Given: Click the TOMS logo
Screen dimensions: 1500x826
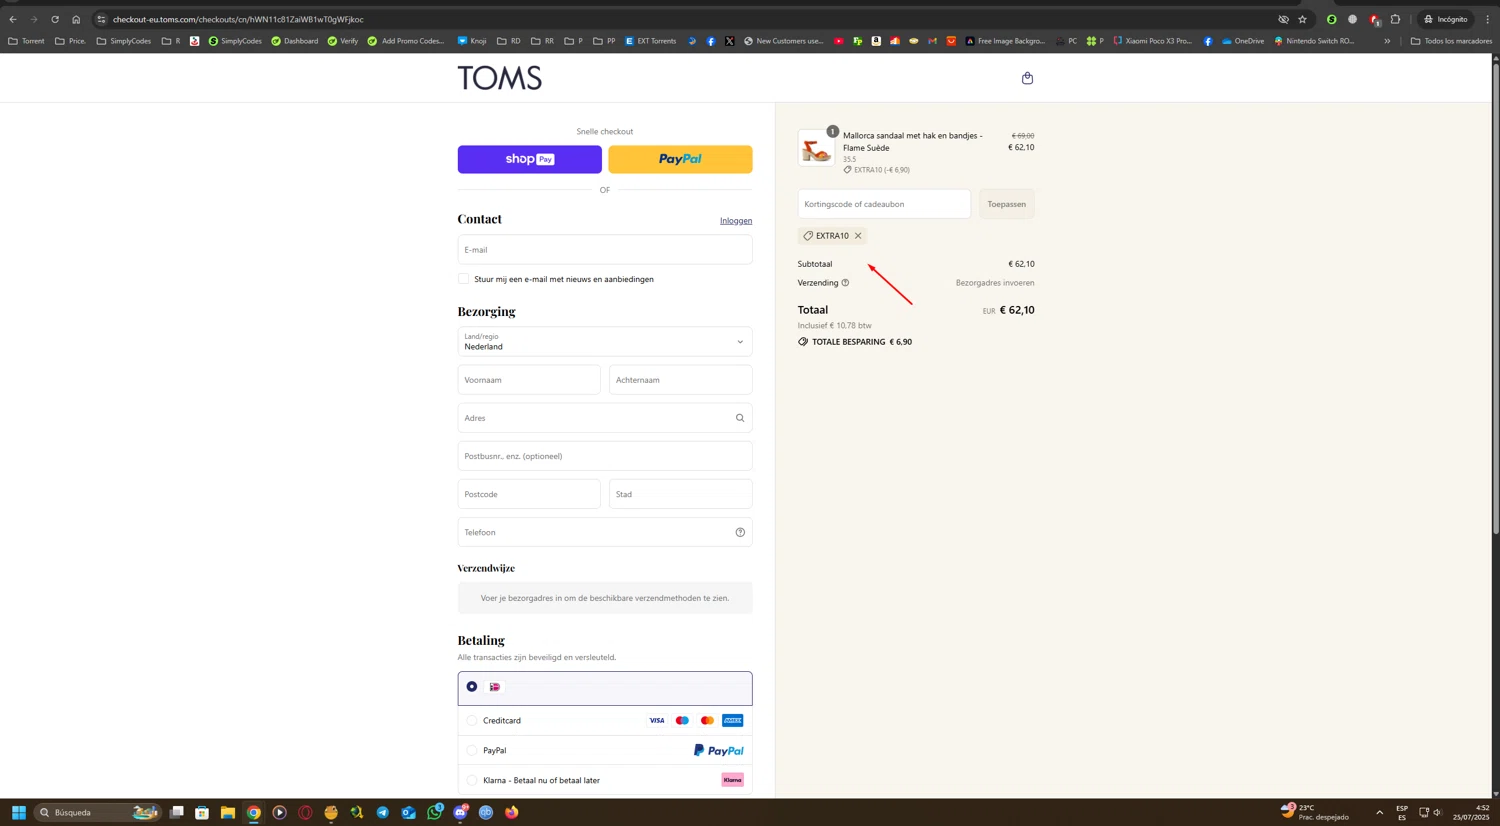Looking at the screenshot, I should [x=499, y=78].
